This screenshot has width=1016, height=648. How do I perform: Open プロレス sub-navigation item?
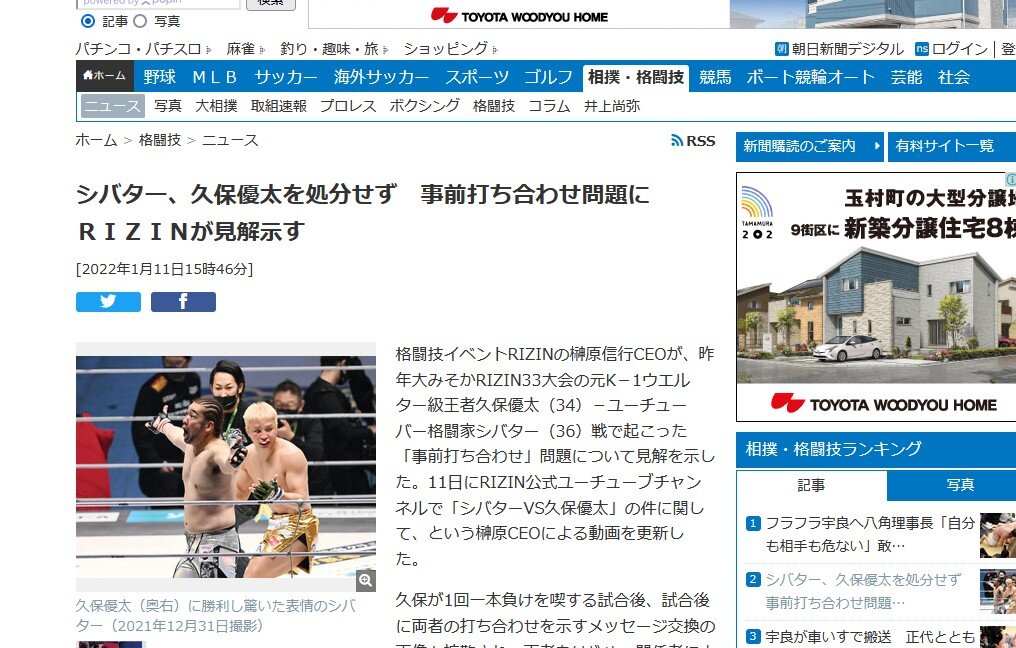coord(348,106)
